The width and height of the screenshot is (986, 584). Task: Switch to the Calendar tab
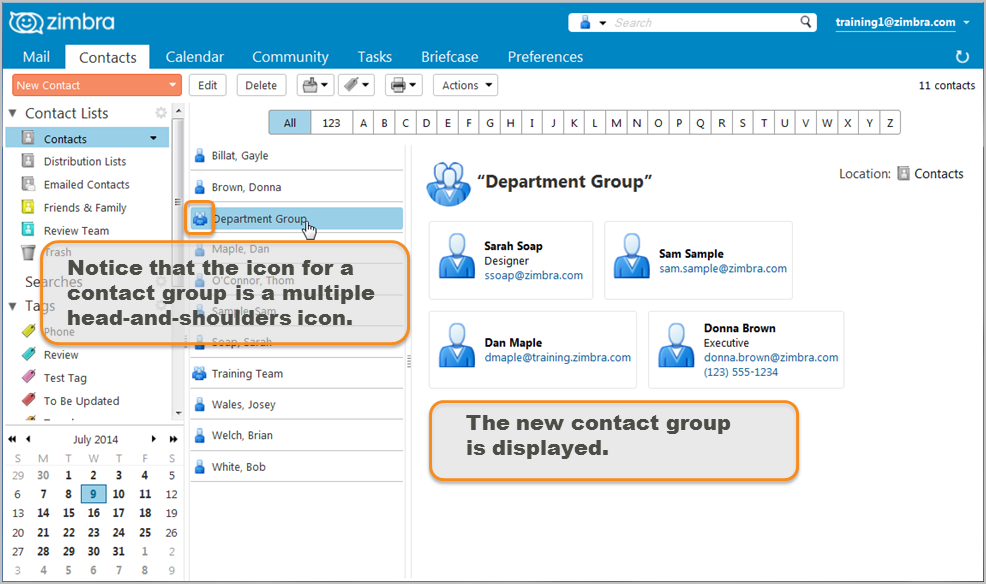pos(194,57)
